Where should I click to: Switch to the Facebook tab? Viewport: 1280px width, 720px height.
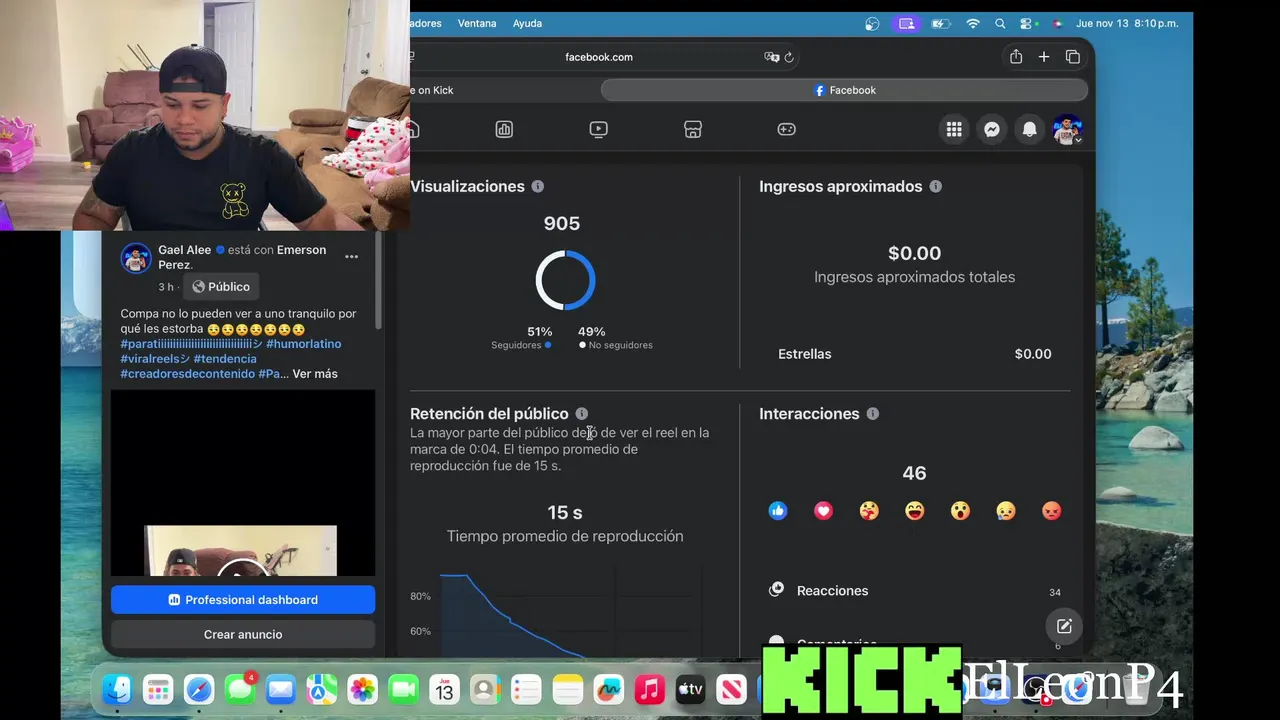845,90
